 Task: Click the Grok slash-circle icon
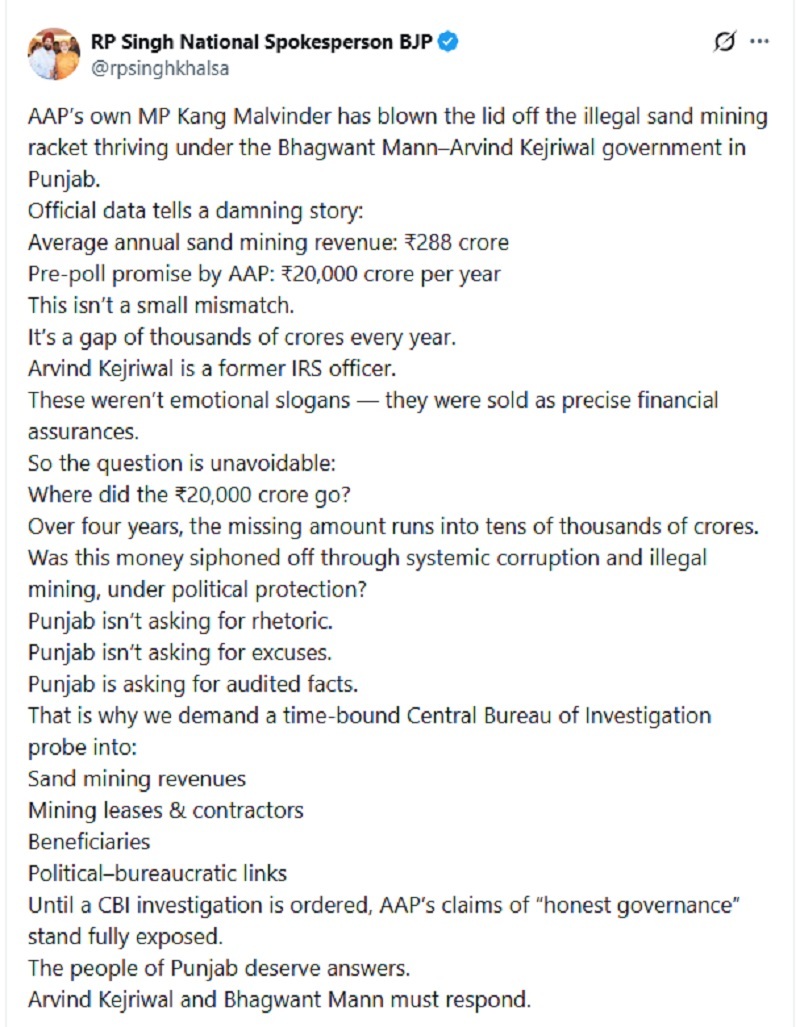[726, 42]
